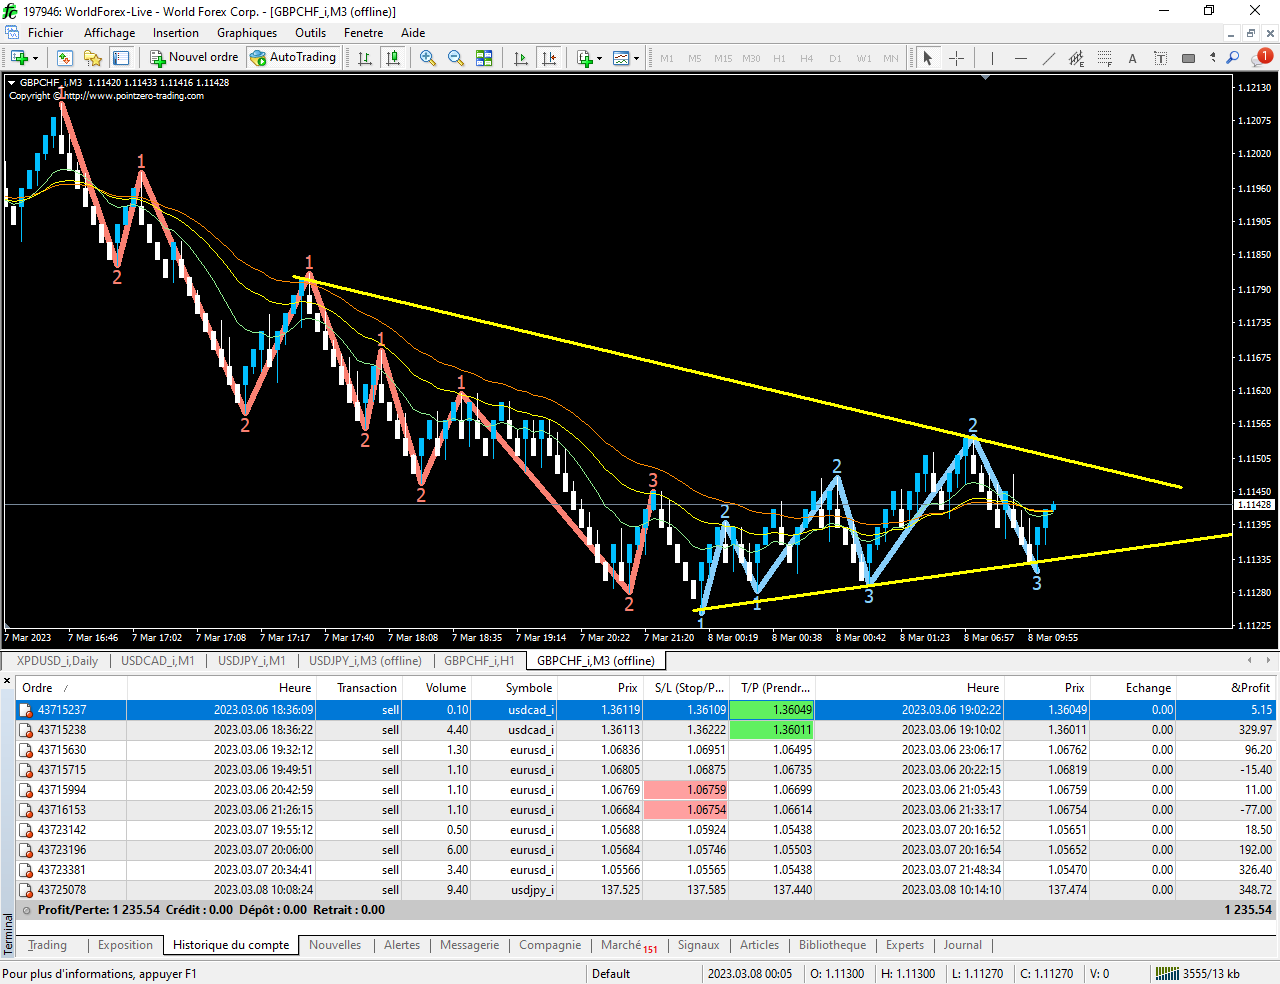Open the chart templates dropdown
Screen dimensions: 1280x984
625,58
